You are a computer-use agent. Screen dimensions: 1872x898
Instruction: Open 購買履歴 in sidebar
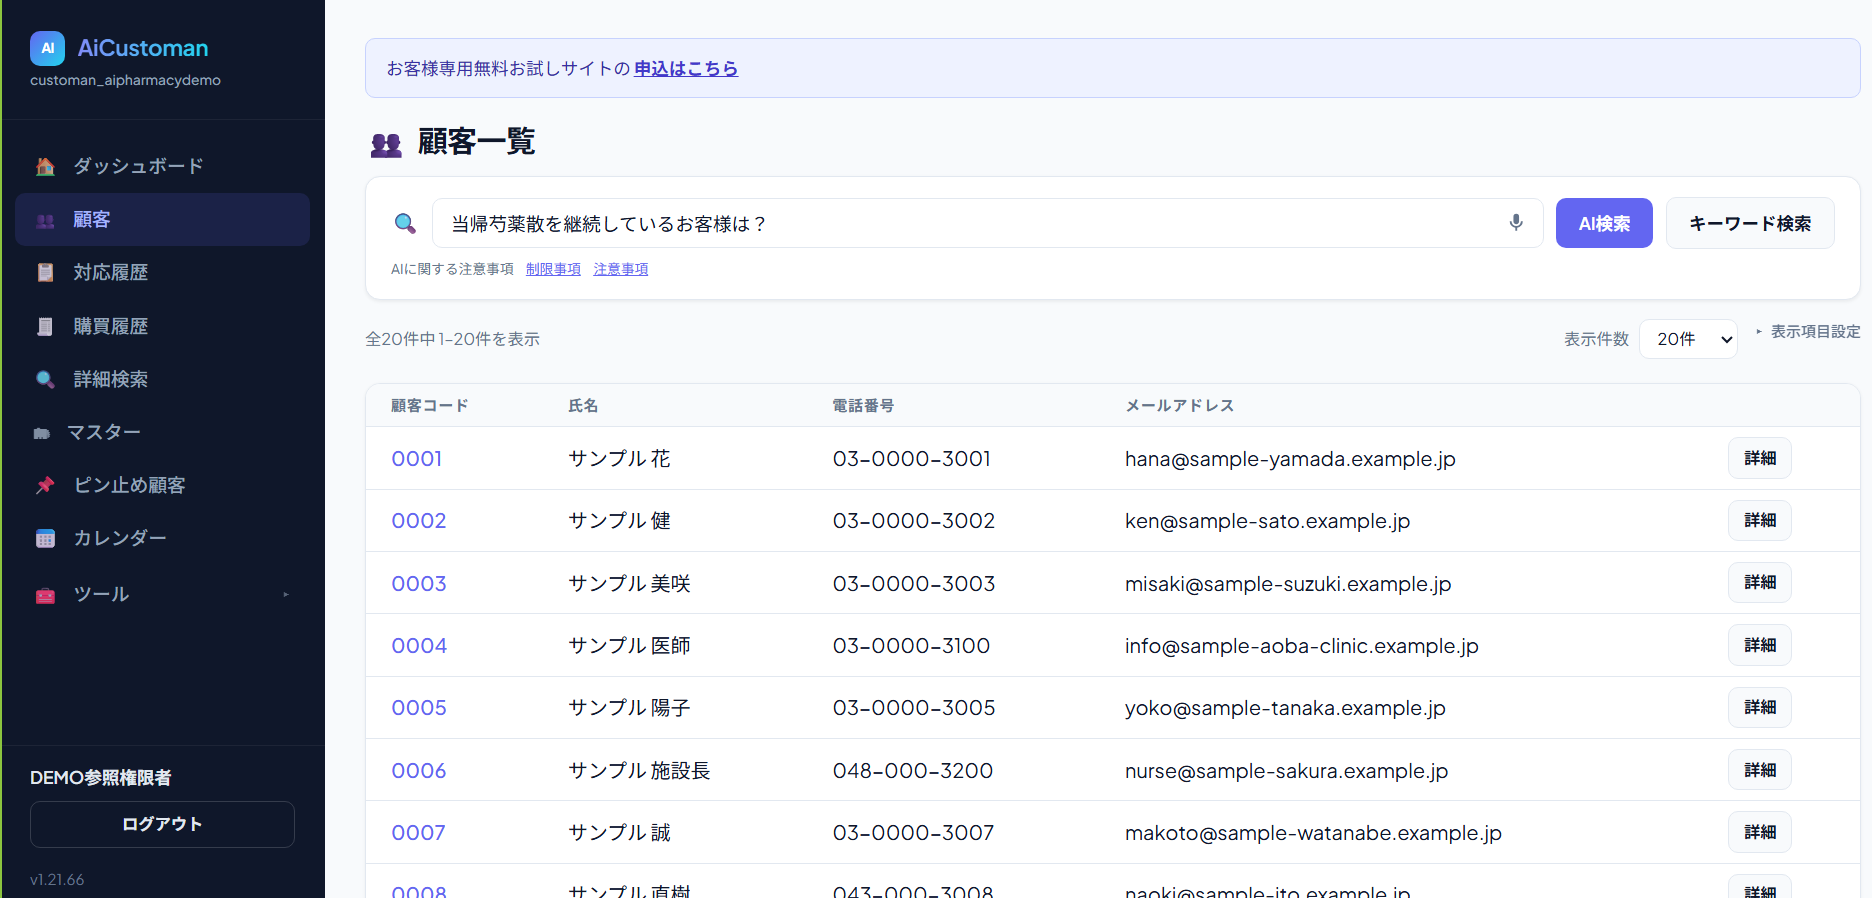162,326
